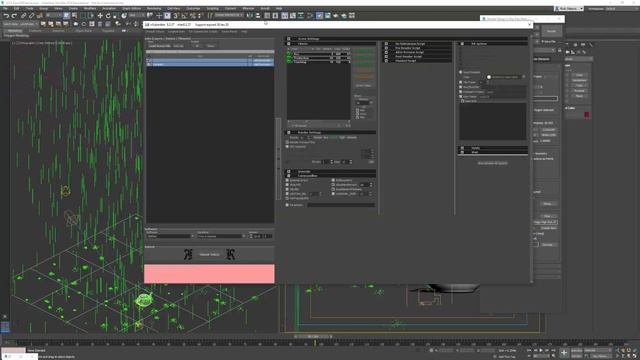Toggle the 3D Snaps icon
Screen dimensions: 640x360
click(x=176, y=16)
